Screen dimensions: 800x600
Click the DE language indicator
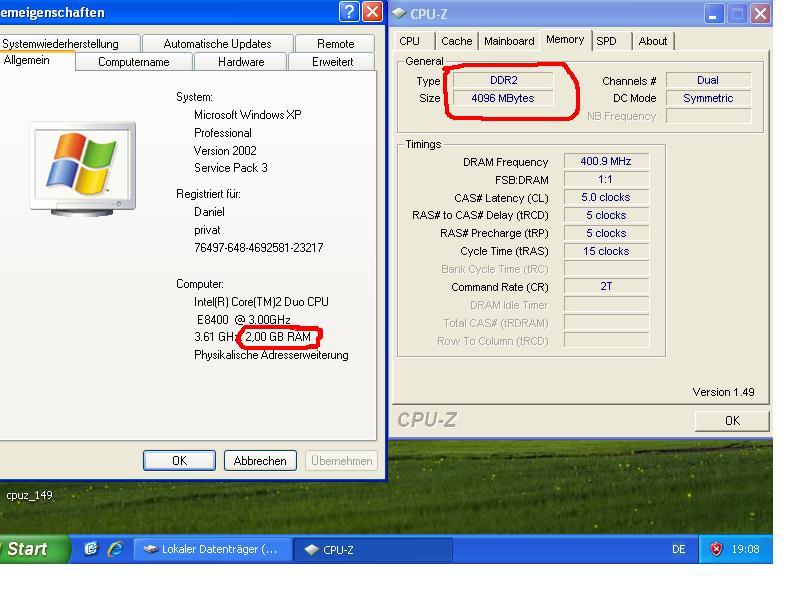(x=679, y=549)
